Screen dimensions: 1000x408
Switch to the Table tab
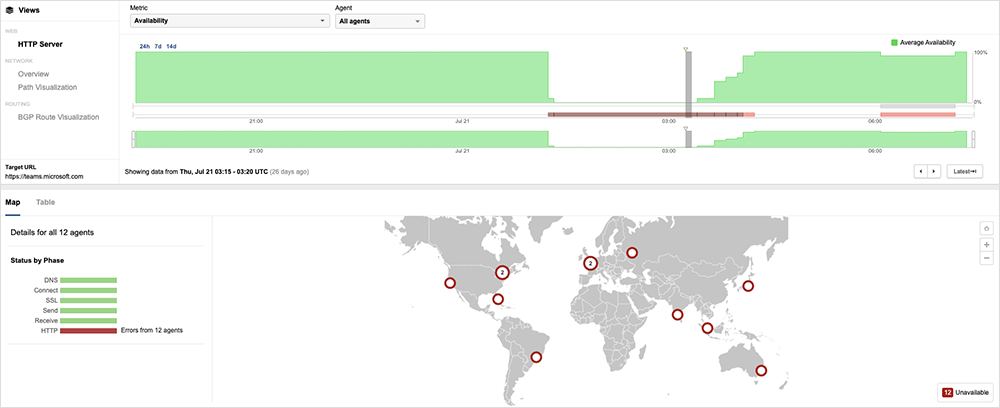click(x=46, y=202)
